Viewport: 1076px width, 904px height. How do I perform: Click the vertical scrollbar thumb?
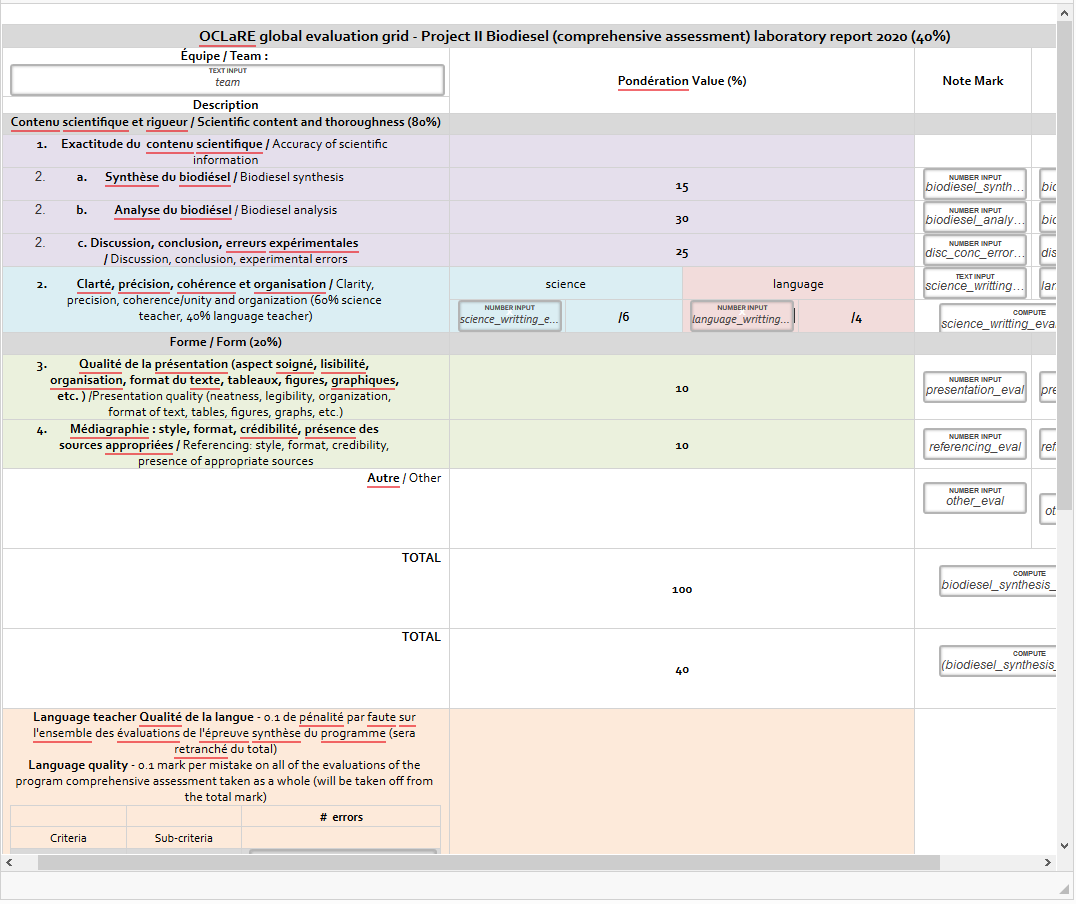[1064, 266]
